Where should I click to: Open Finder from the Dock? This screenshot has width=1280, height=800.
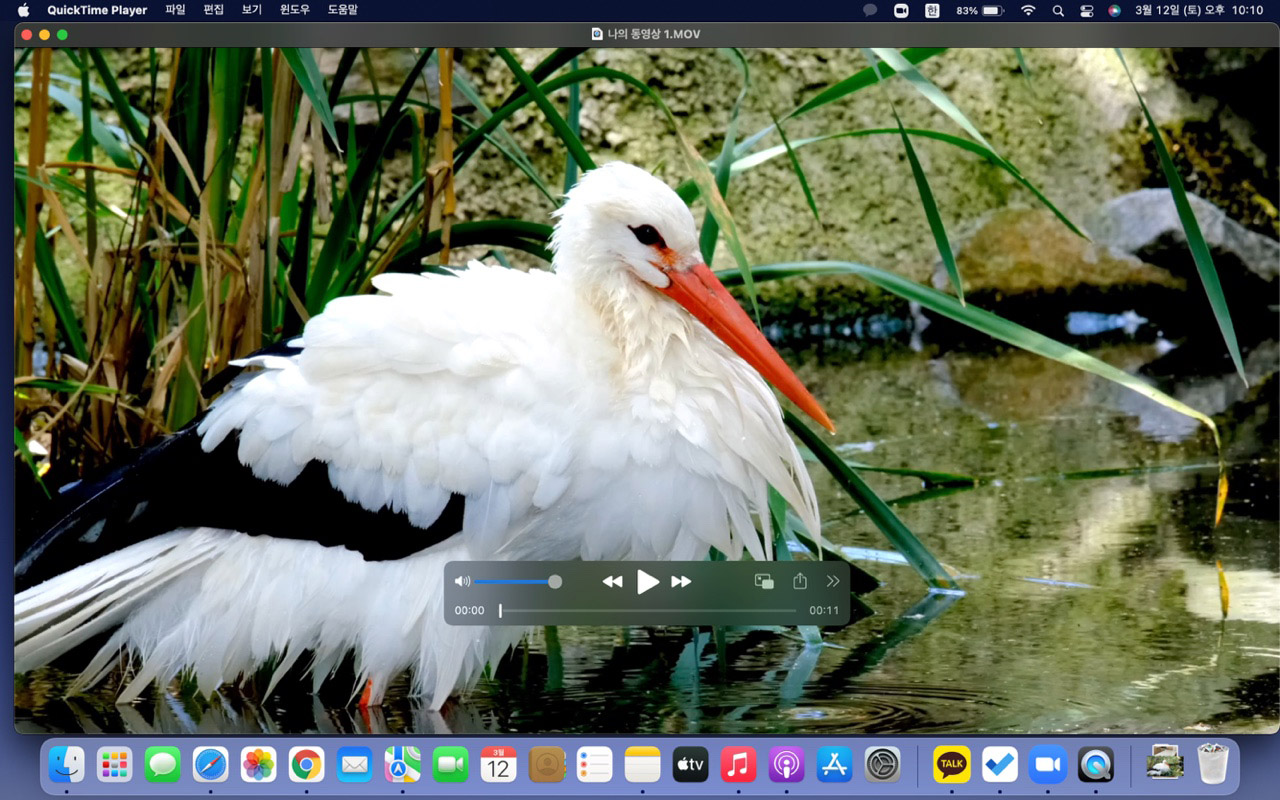[x=67, y=765]
